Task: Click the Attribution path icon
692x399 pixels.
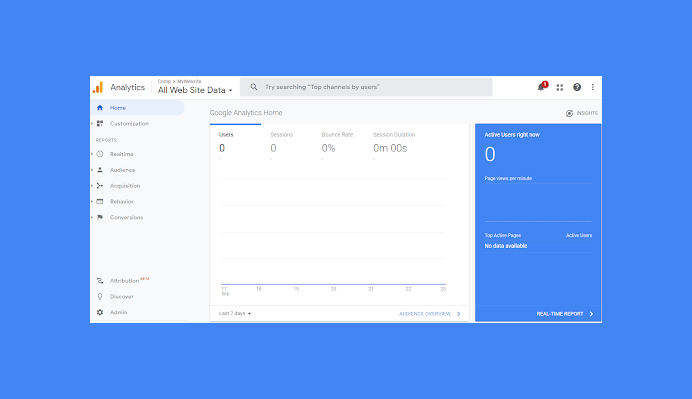Action: coord(100,281)
